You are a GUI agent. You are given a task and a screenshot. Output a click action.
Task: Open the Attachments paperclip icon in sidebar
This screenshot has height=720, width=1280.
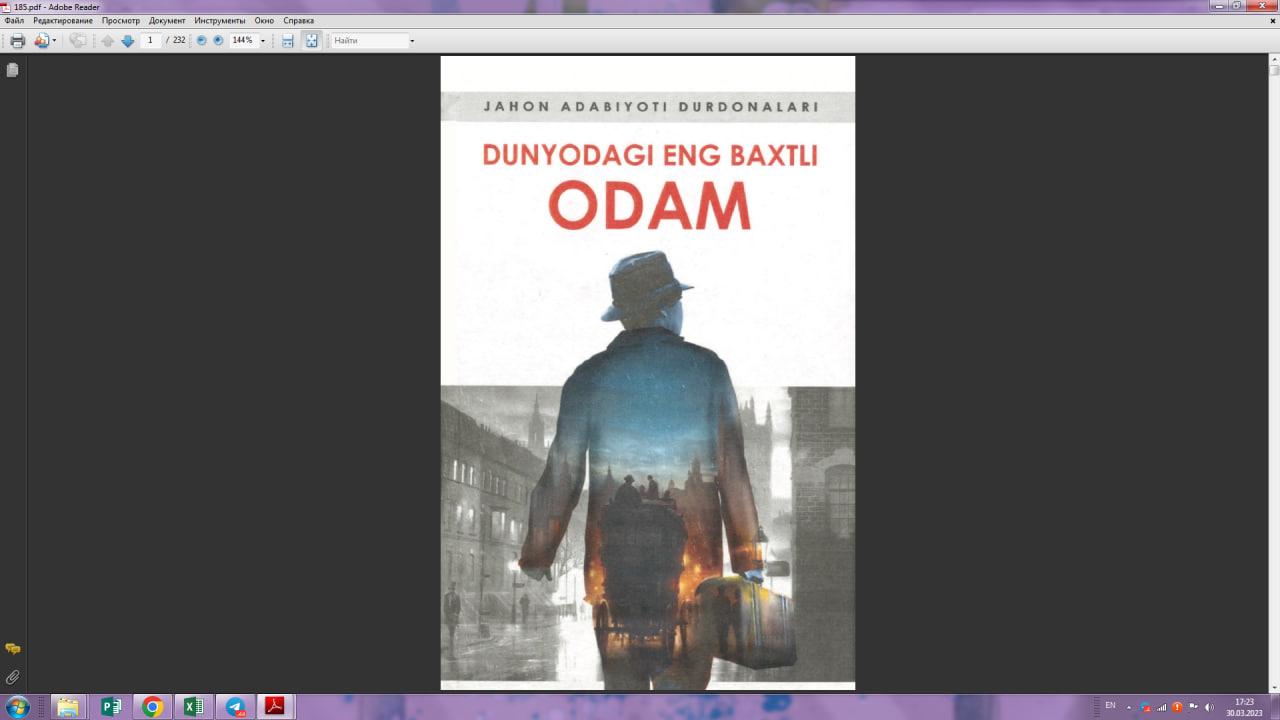[x=11, y=676]
